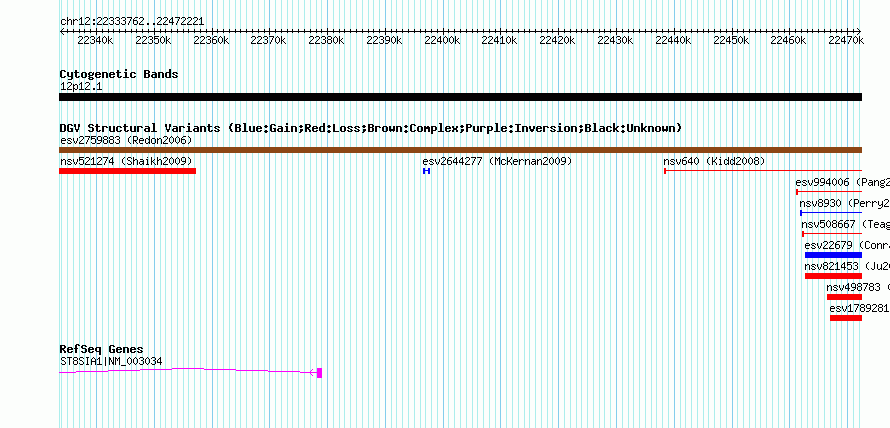Click the chr12:22333762..22472221 coordinate label

coord(132,22)
